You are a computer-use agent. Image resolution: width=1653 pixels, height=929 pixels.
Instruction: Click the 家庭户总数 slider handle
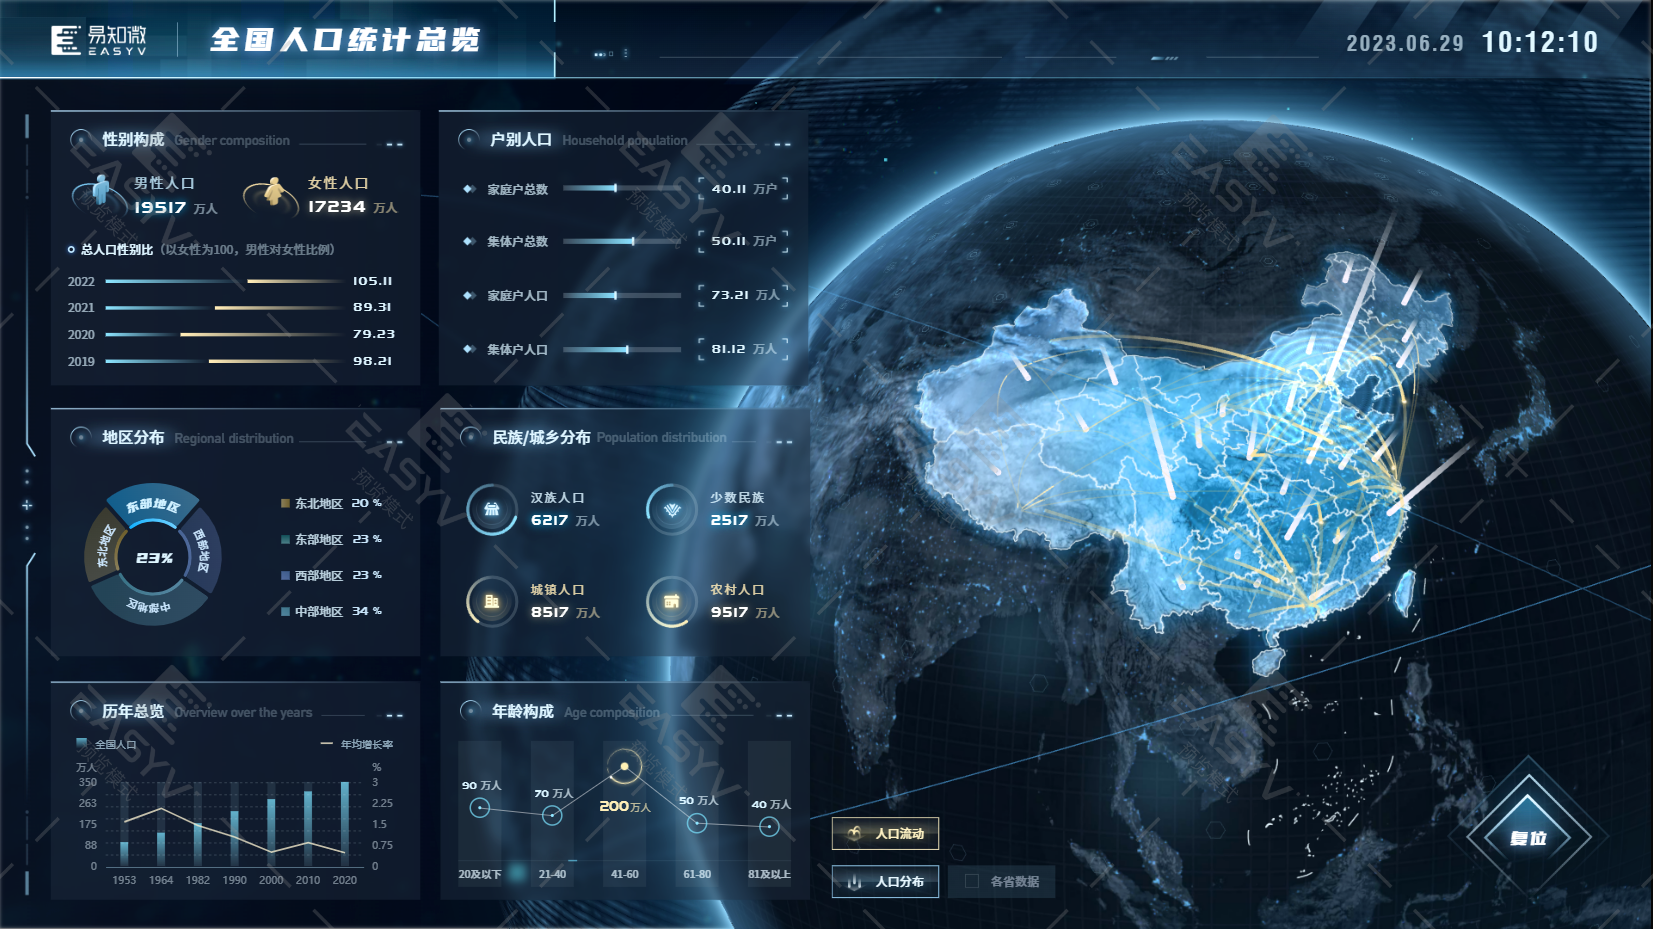[x=615, y=188]
